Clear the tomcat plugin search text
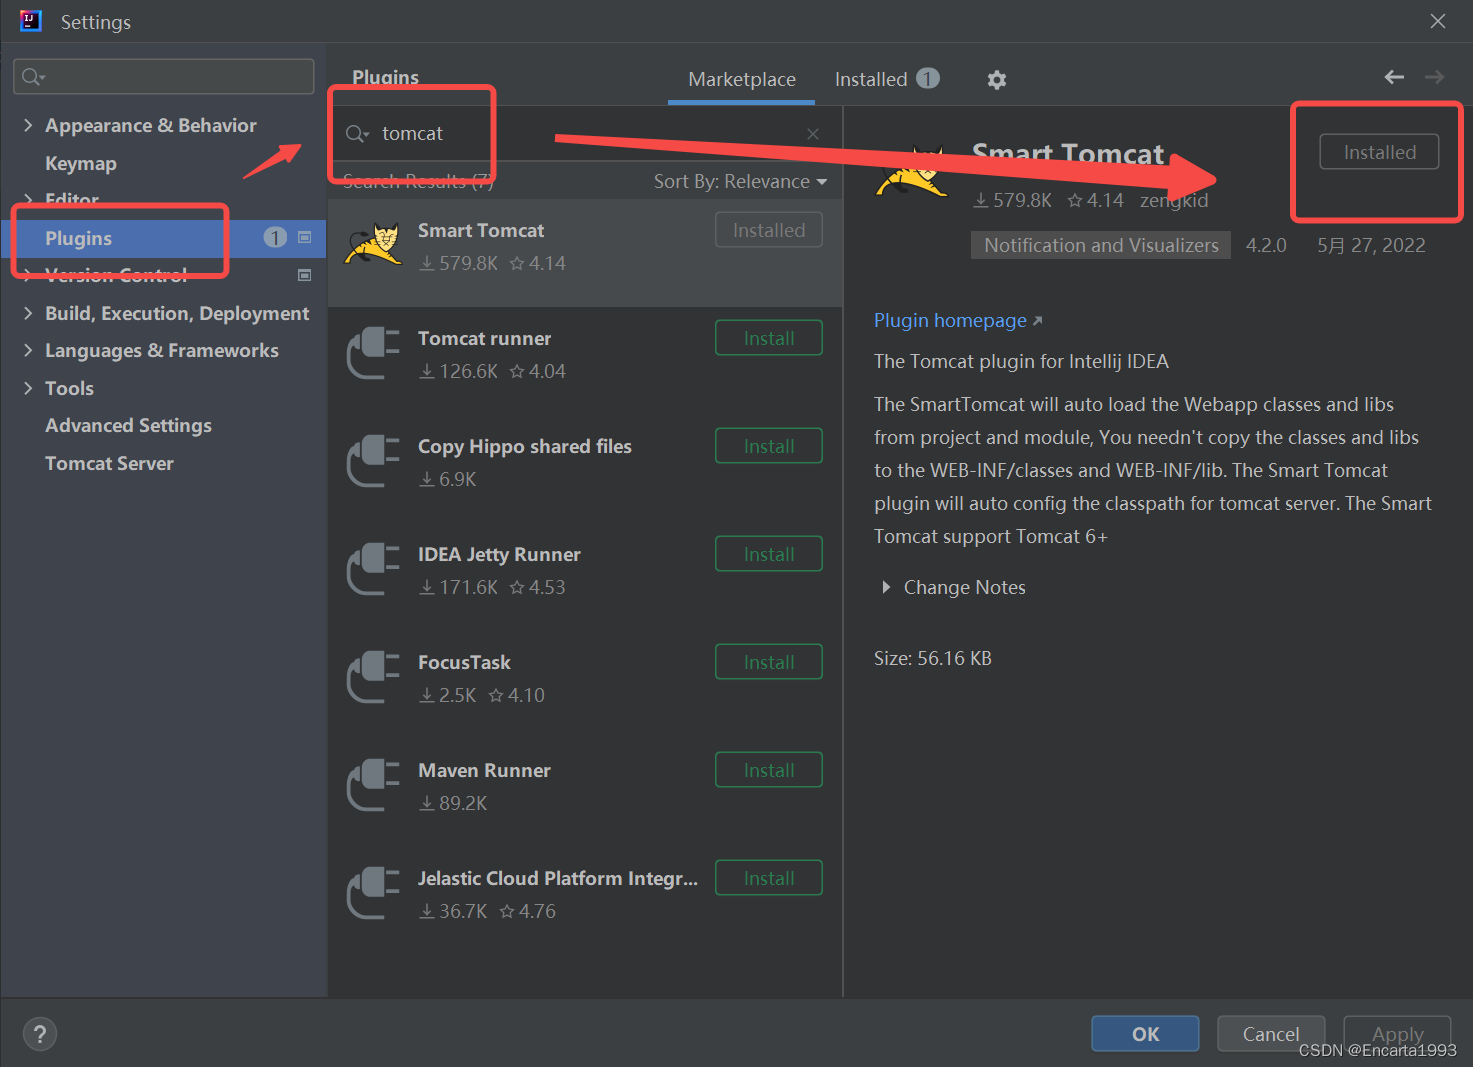Image resolution: width=1473 pixels, height=1067 pixels. click(813, 134)
